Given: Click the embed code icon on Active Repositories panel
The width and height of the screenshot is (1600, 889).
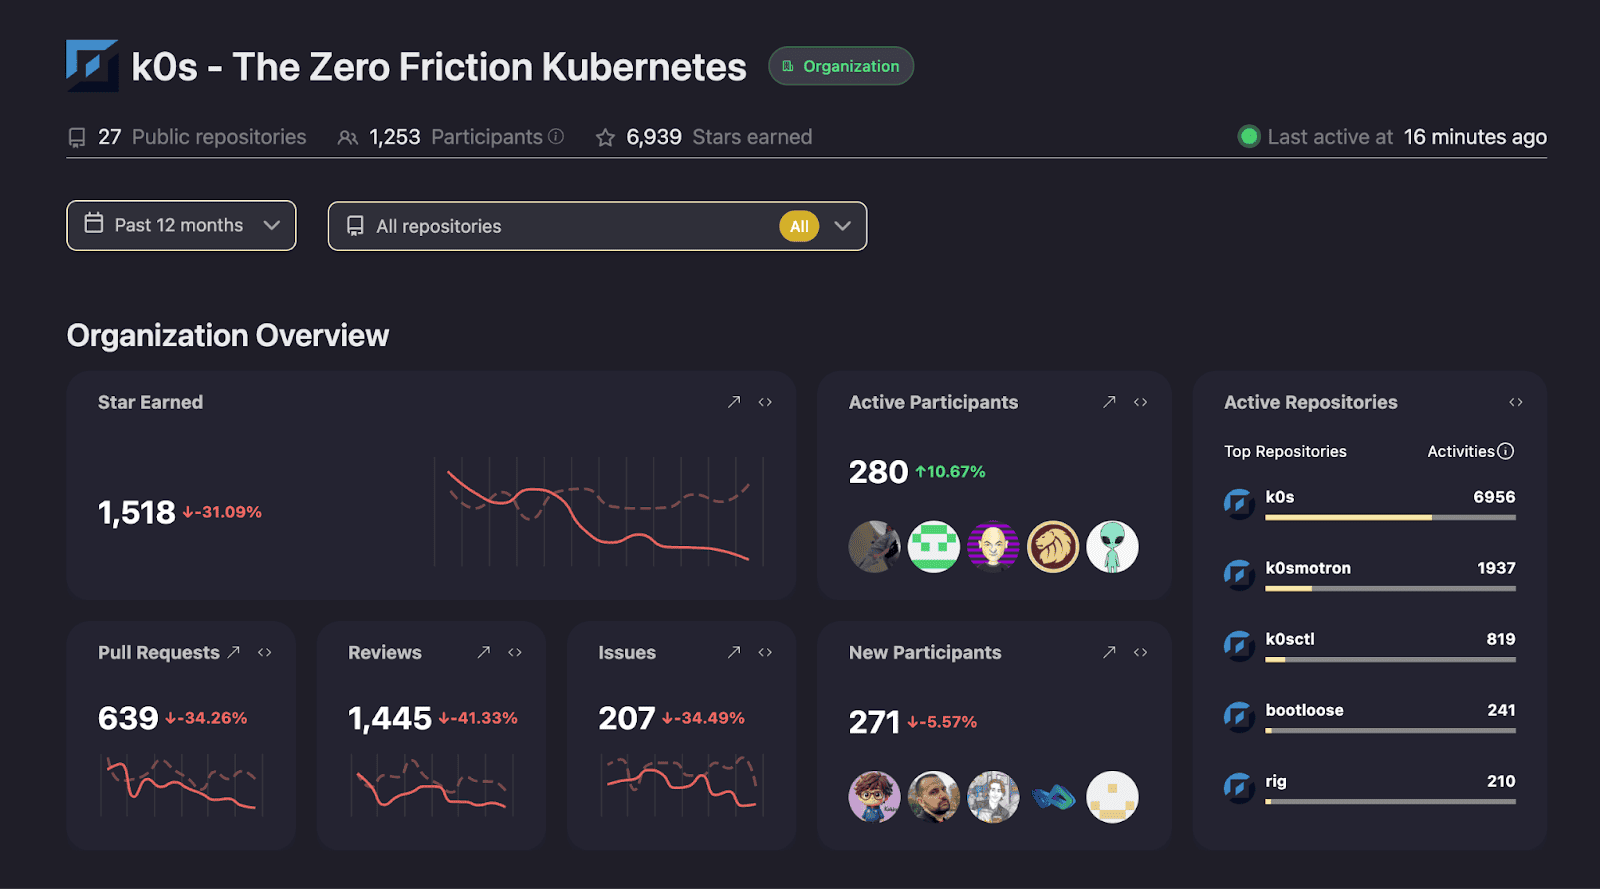Looking at the screenshot, I should pos(1516,401).
